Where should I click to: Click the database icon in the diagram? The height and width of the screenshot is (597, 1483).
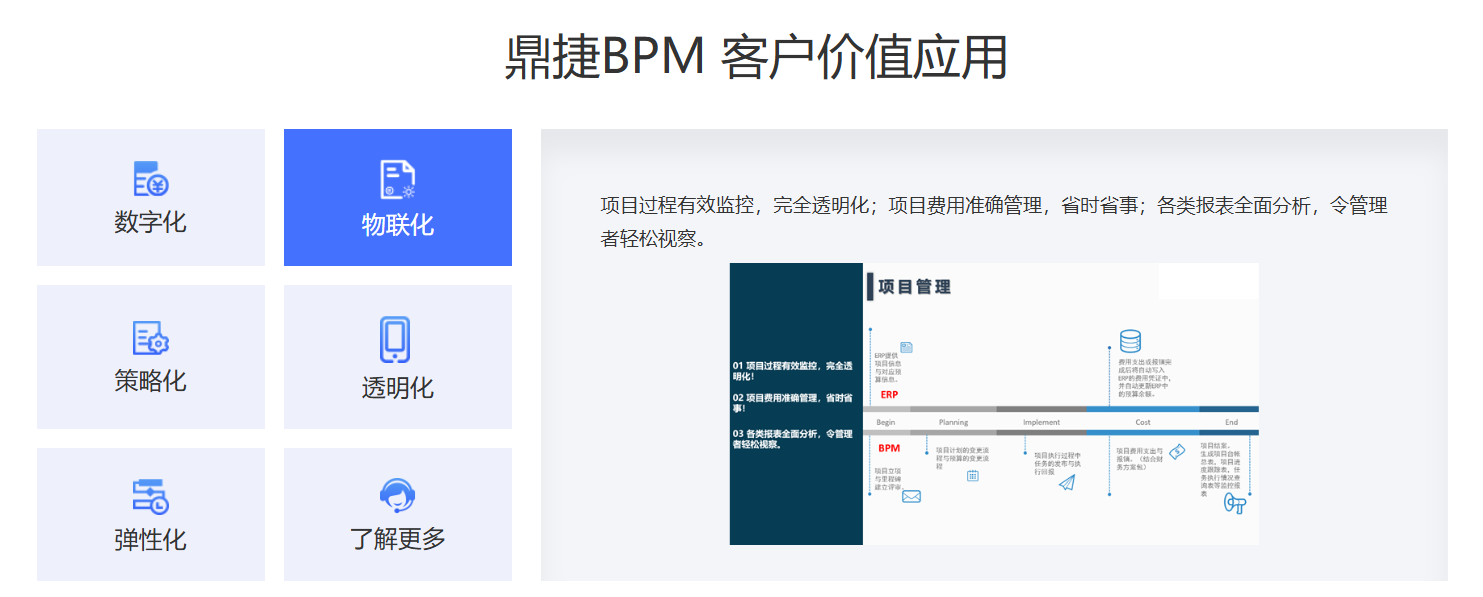(x=1130, y=341)
